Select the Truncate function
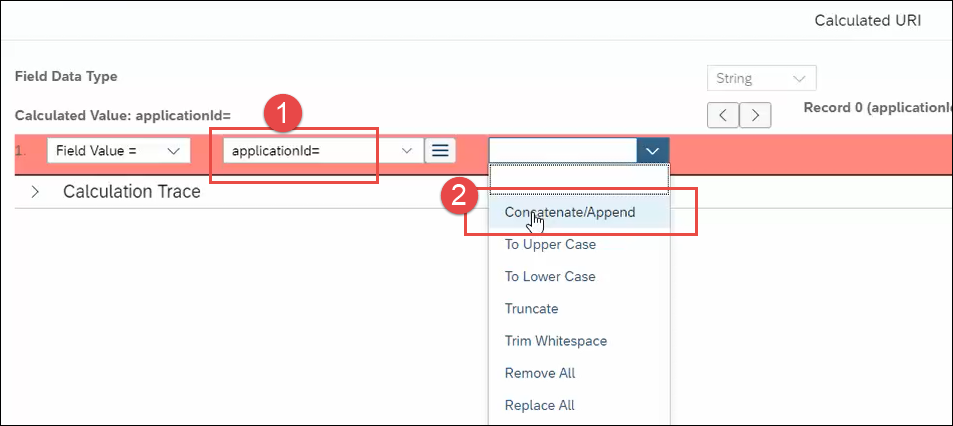Viewport: 953px width, 426px height. pyautogui.click(x=531, y=308)
